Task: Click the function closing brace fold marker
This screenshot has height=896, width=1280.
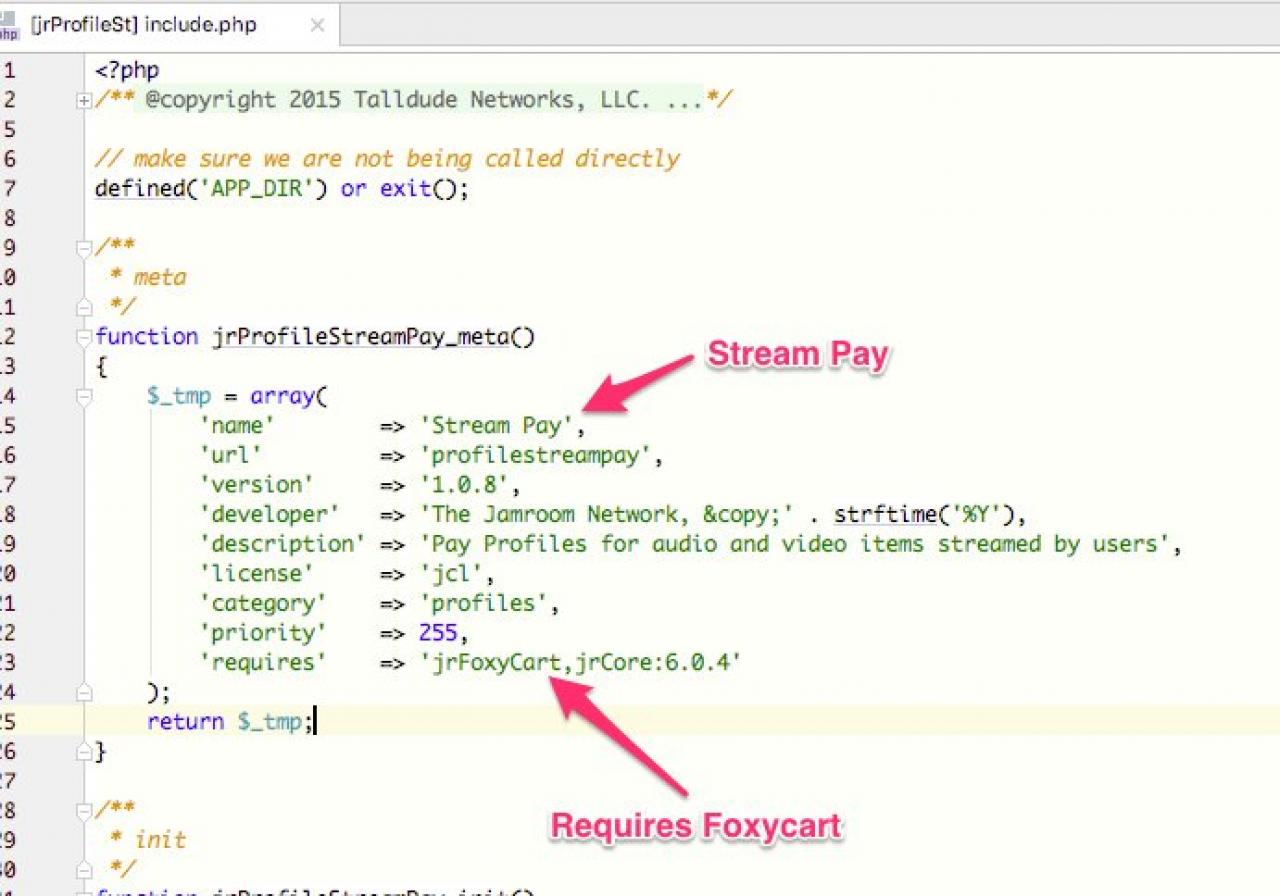Action: 84,751
